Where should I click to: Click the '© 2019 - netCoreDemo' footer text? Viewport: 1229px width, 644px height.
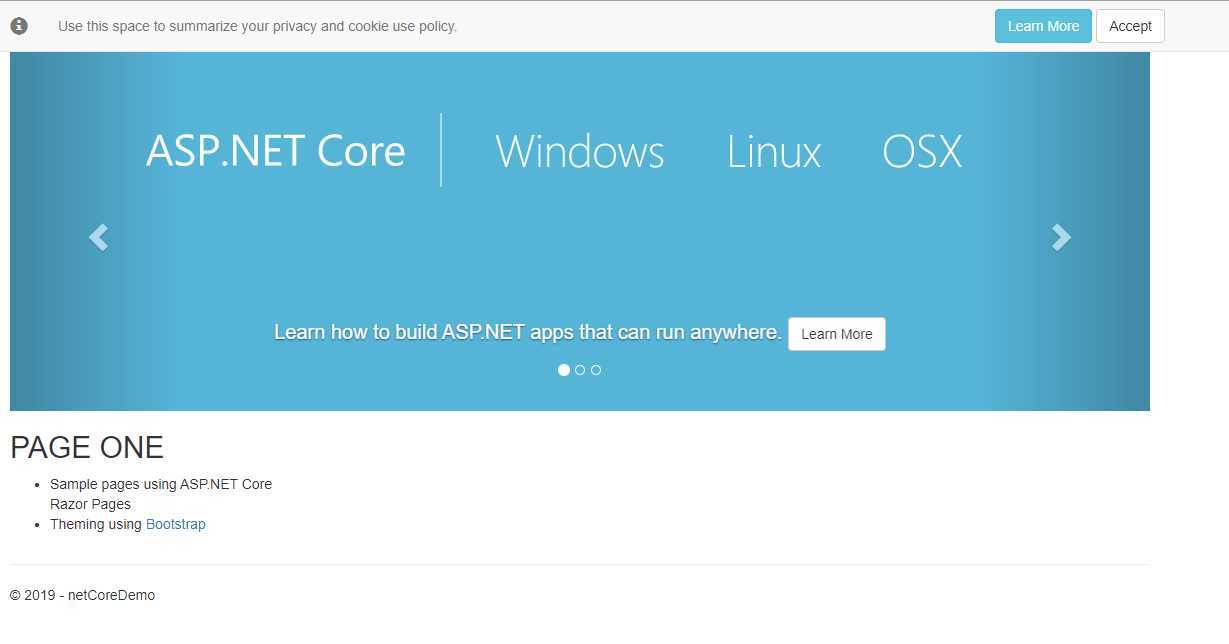click(83, 595)
